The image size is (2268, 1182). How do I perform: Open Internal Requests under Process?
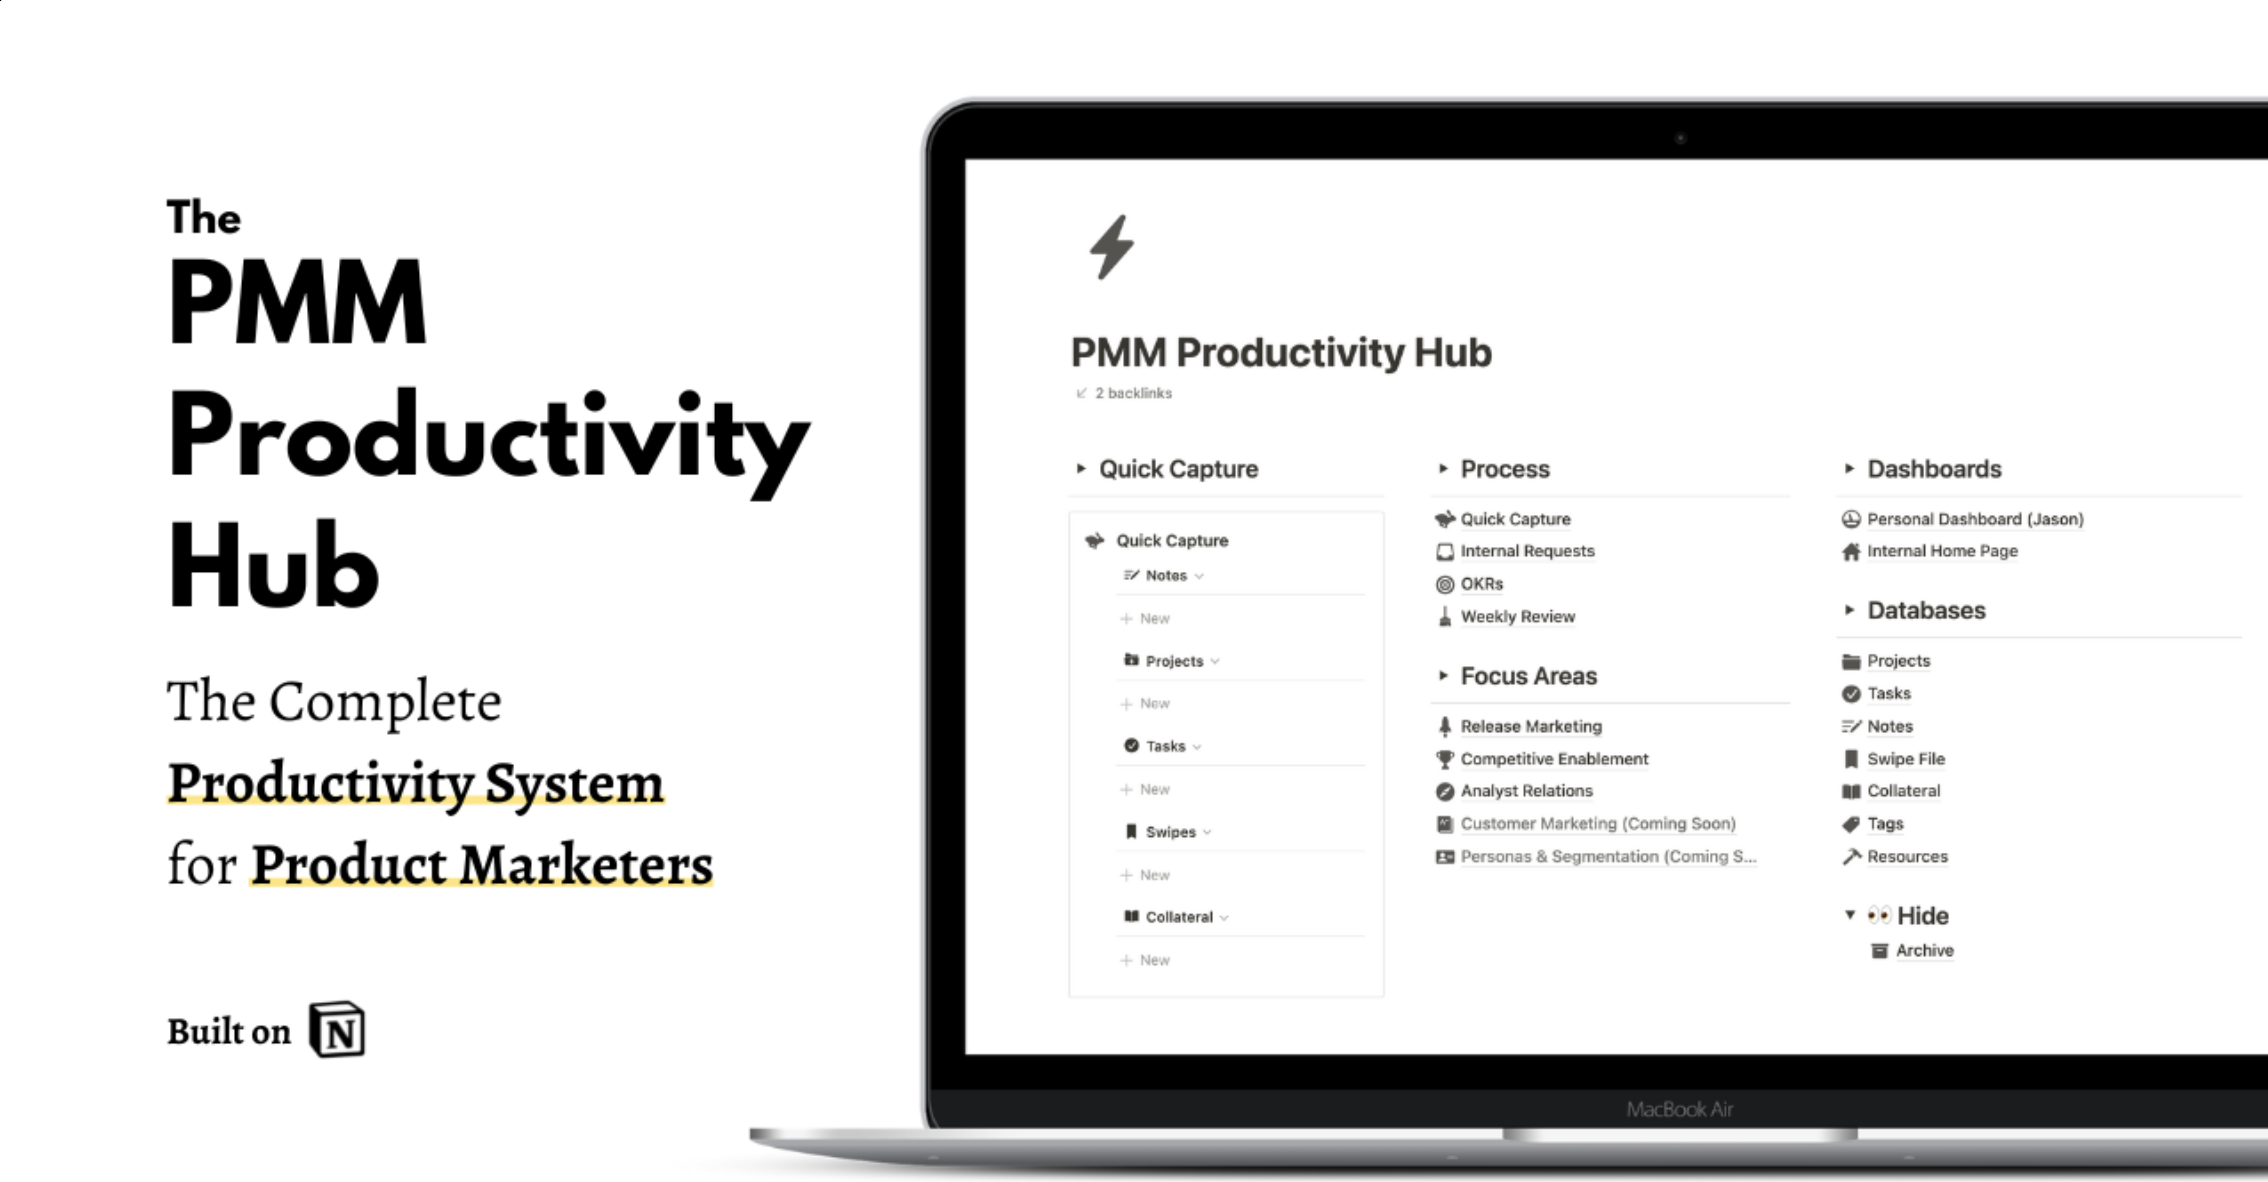1527,550
